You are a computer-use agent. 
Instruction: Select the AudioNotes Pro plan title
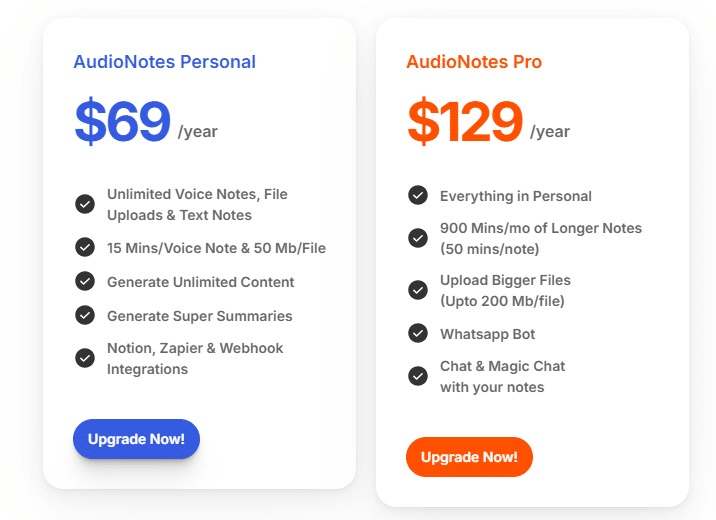[x=474, y=62]
